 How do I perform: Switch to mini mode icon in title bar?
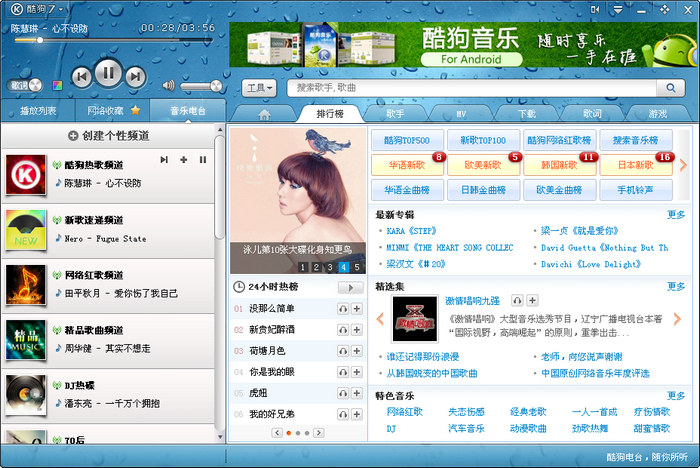click(x=595, y=9)
